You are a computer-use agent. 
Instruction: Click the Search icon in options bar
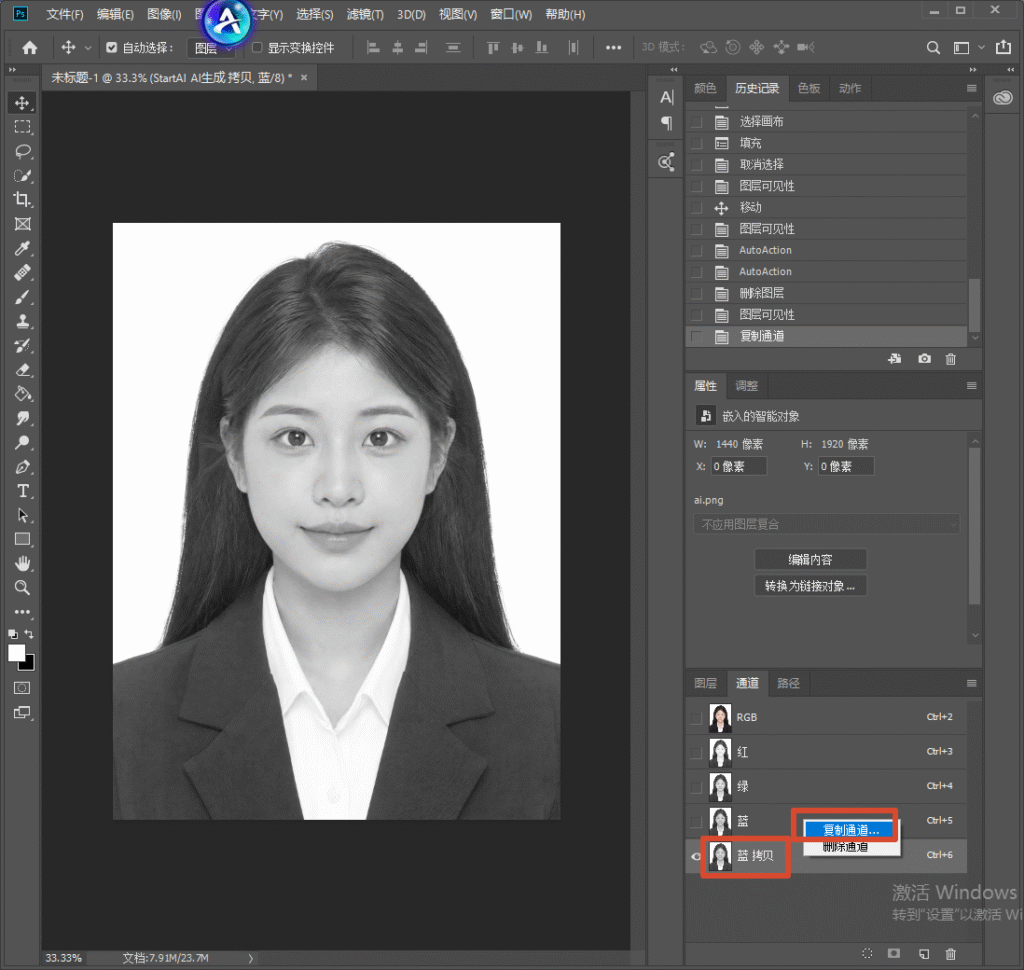pos(933,48)
